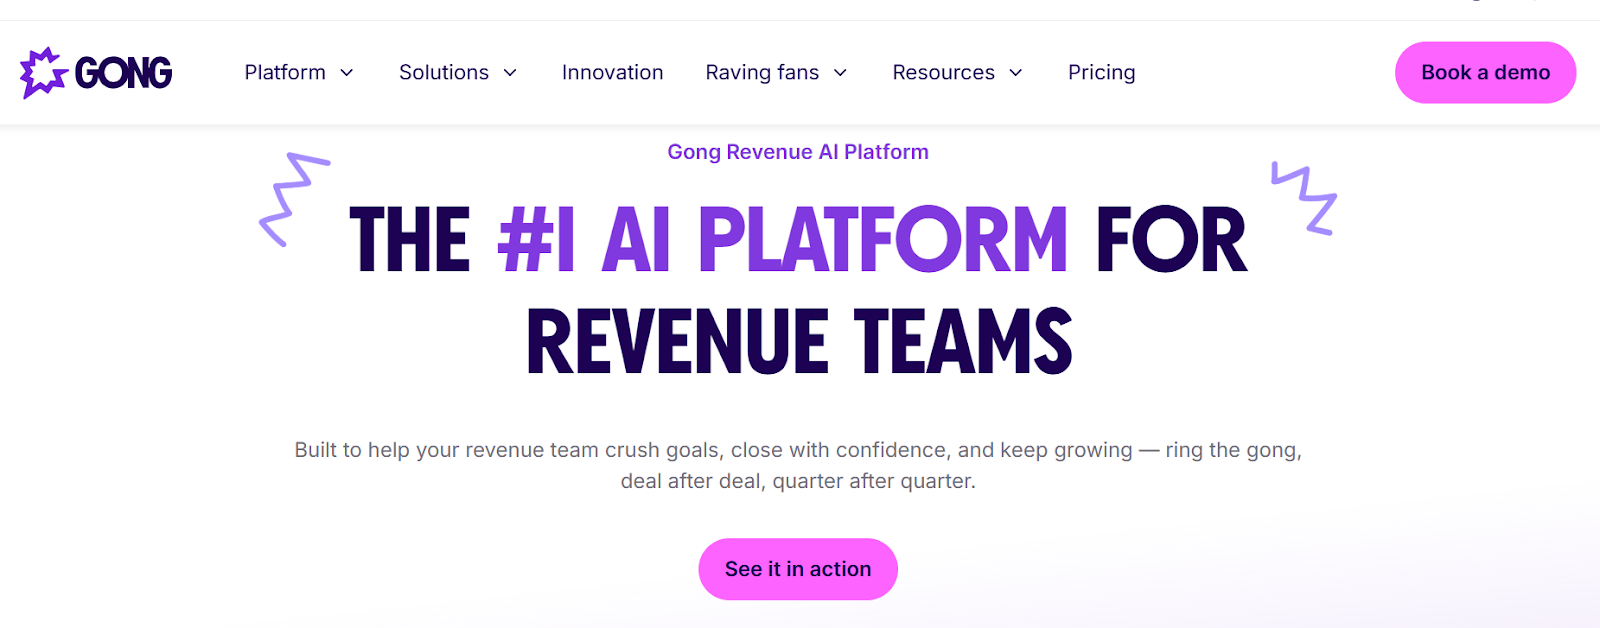1600x628 pixels.
Task: Click the Book a demo button
Action: 1486,72
